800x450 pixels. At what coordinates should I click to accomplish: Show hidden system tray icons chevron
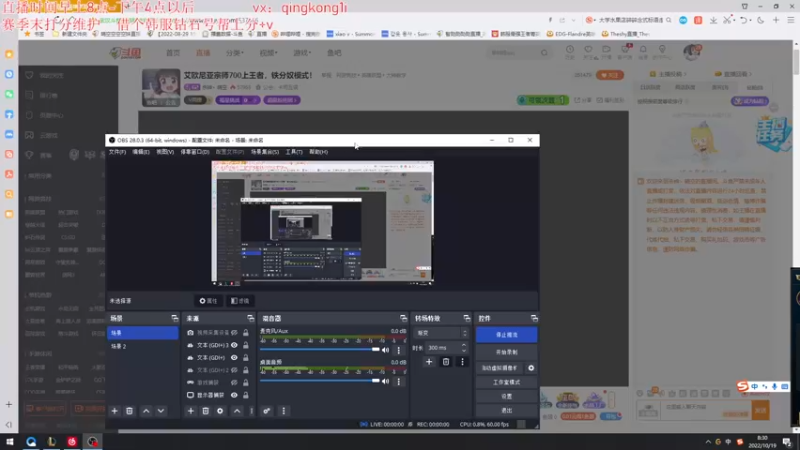(708, 442)
